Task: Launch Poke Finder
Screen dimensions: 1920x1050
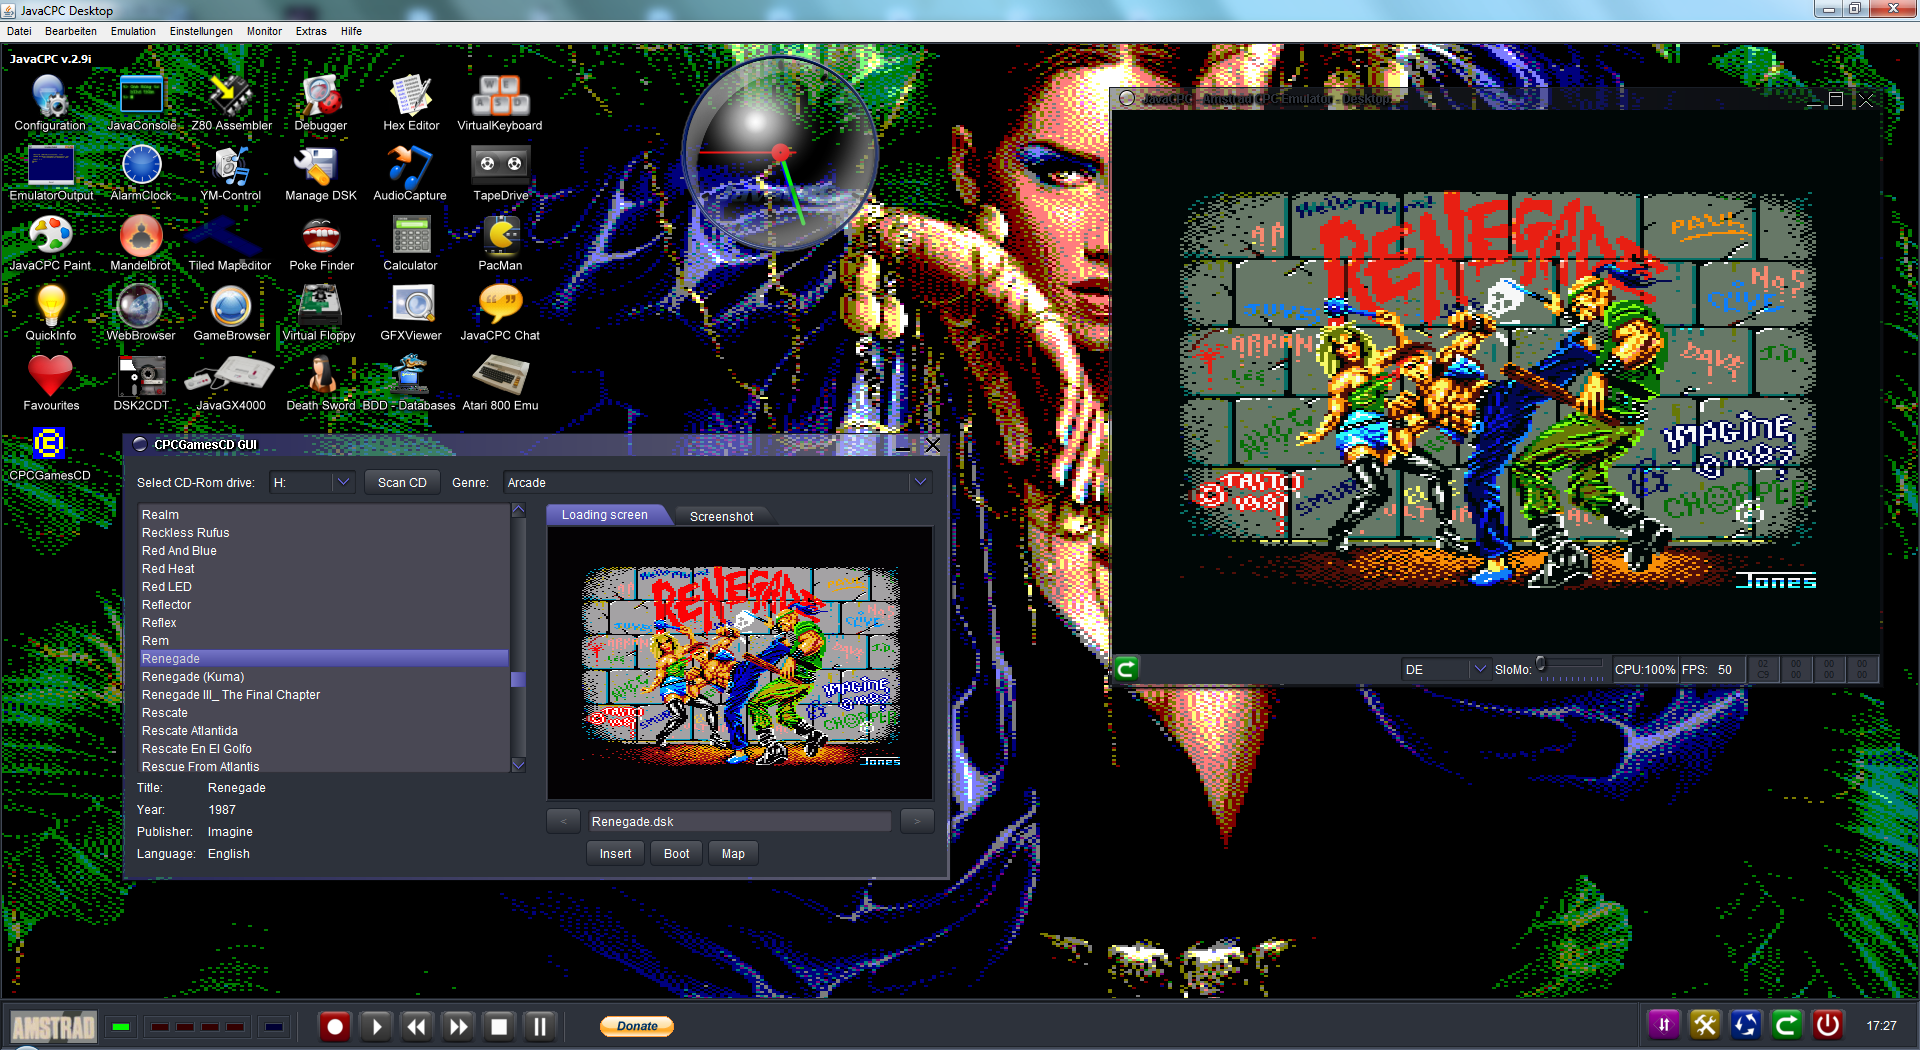Action: point(321,243)
